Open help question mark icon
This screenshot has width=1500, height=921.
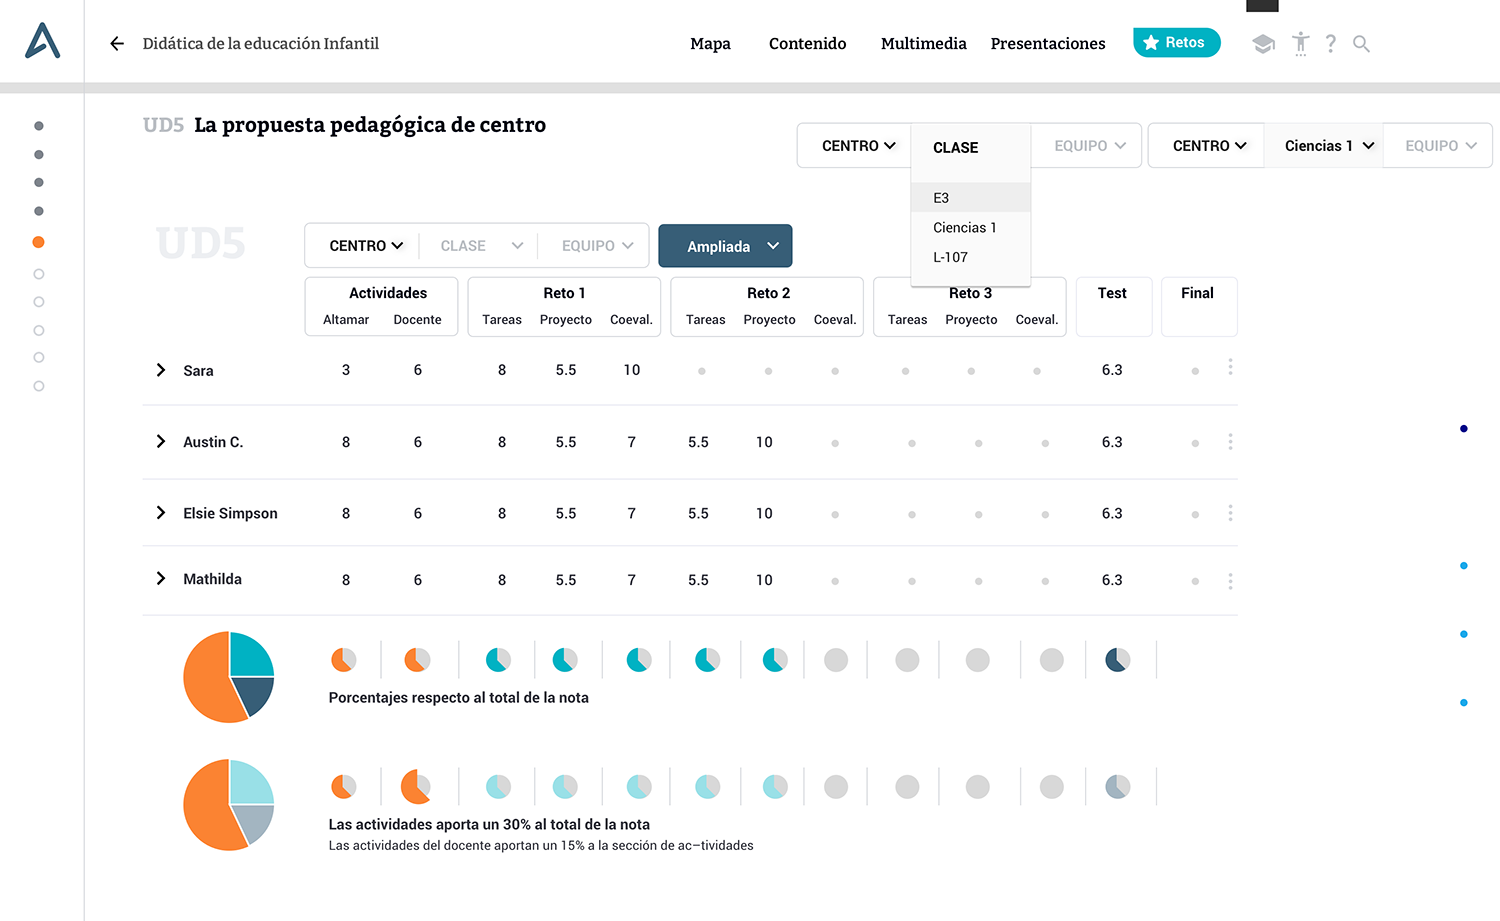tap(1330, 44)
